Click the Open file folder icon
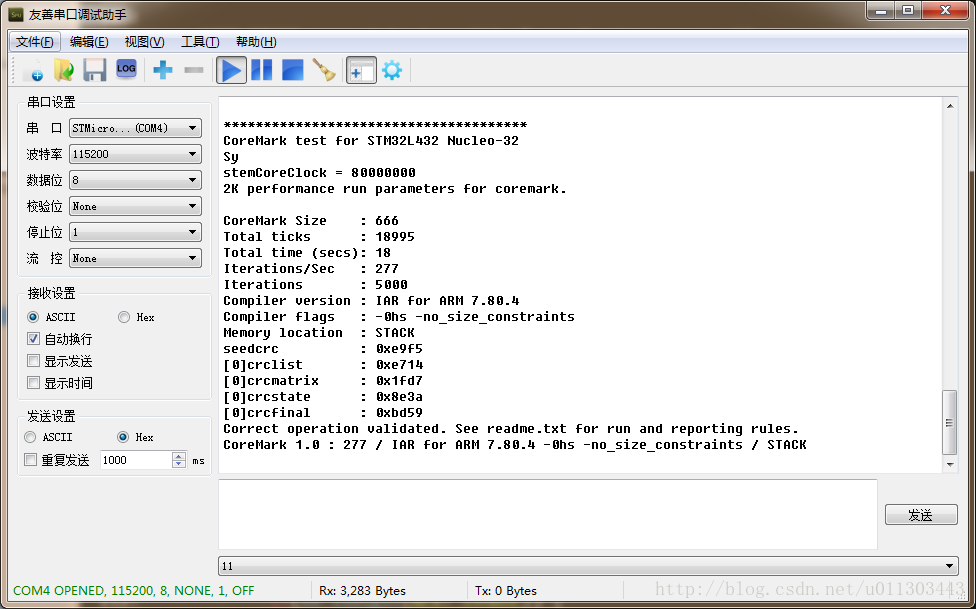976x609 pixels. (63, 70)
